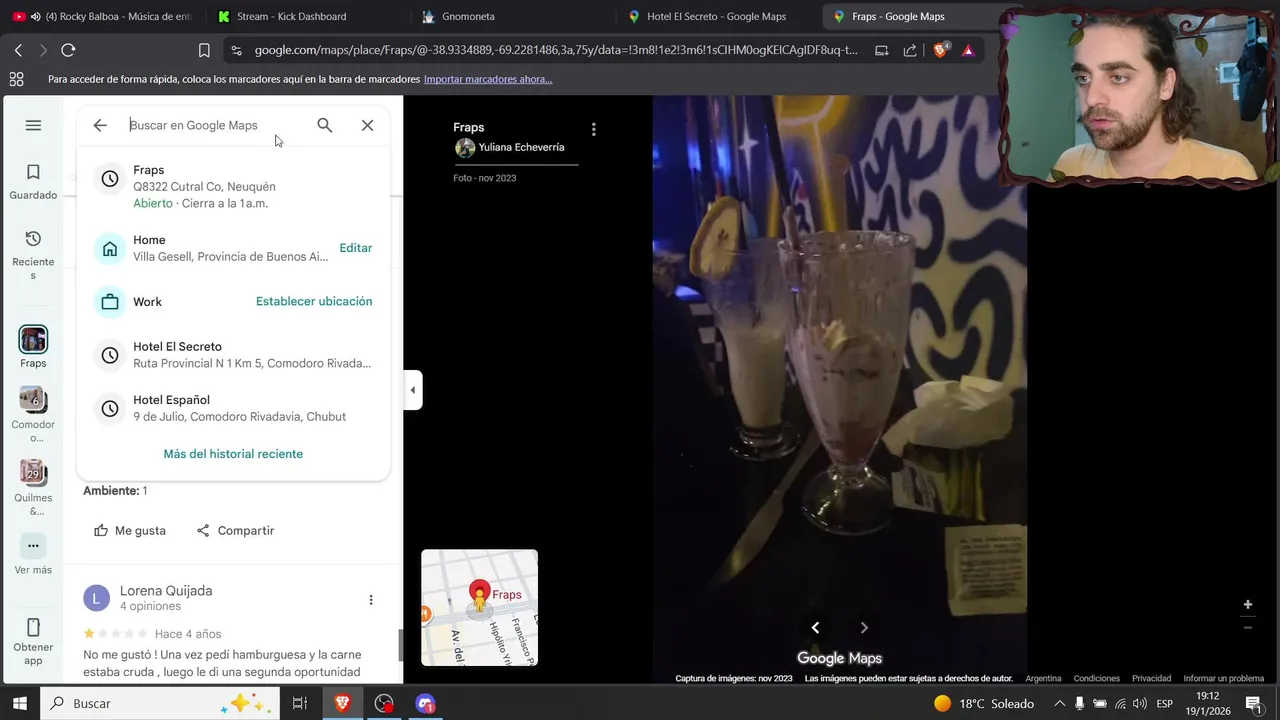Click Obtener app phone icon

(33, 627)
